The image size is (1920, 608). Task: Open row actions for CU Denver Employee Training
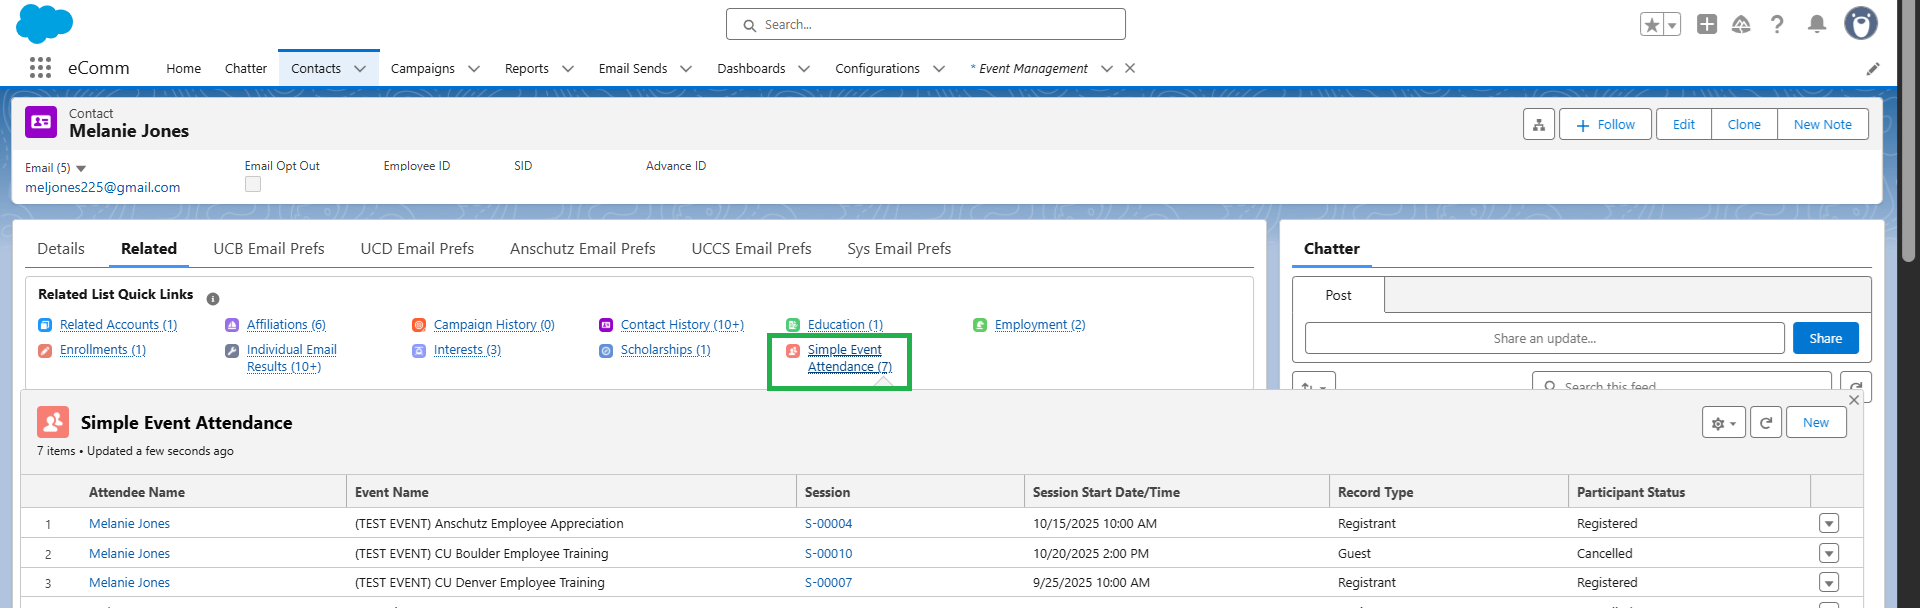(x=1829, y=582)
